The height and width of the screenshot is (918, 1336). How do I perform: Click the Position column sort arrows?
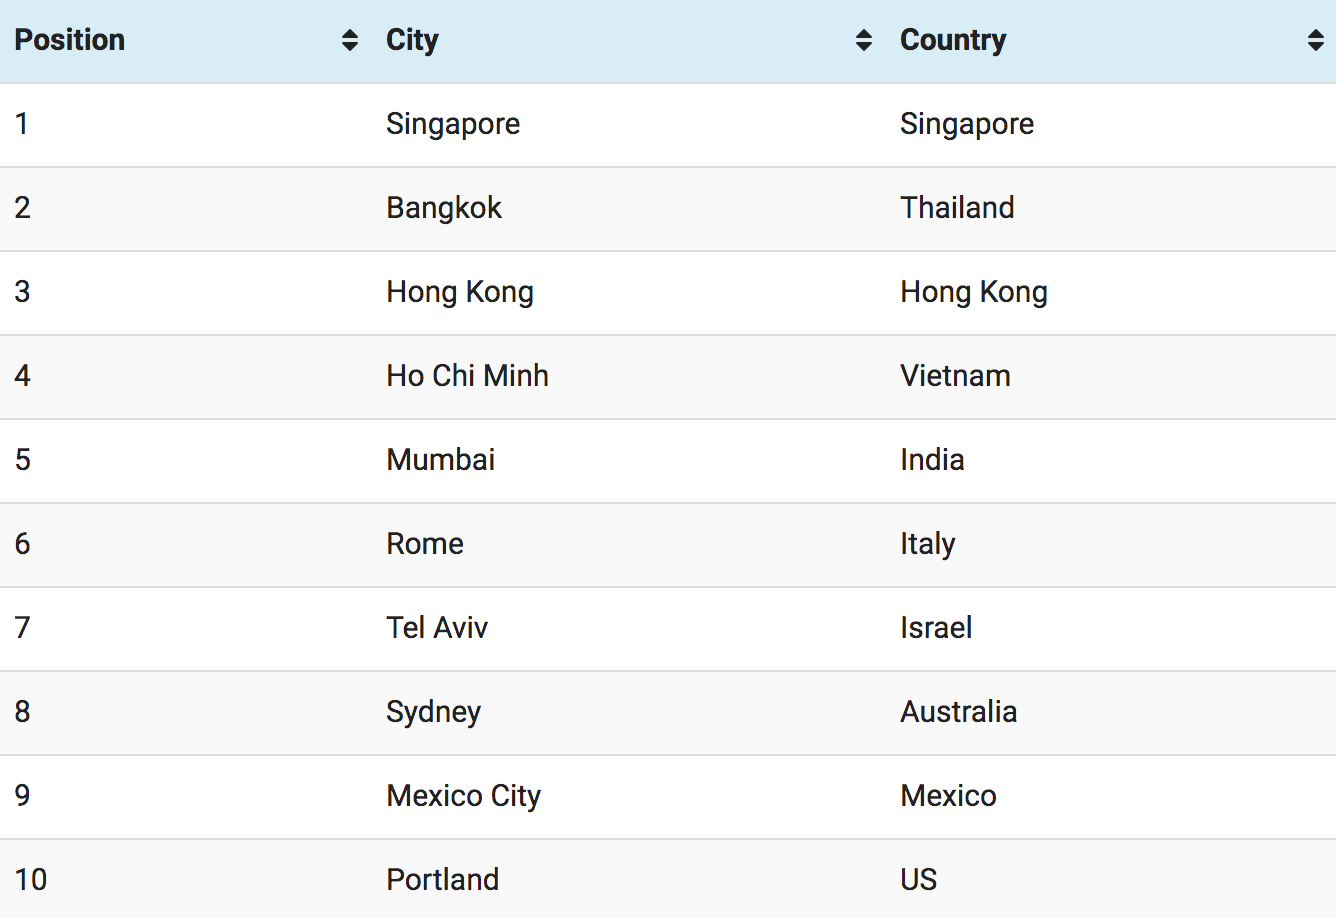pyautogui.click(x=349, y=40)
